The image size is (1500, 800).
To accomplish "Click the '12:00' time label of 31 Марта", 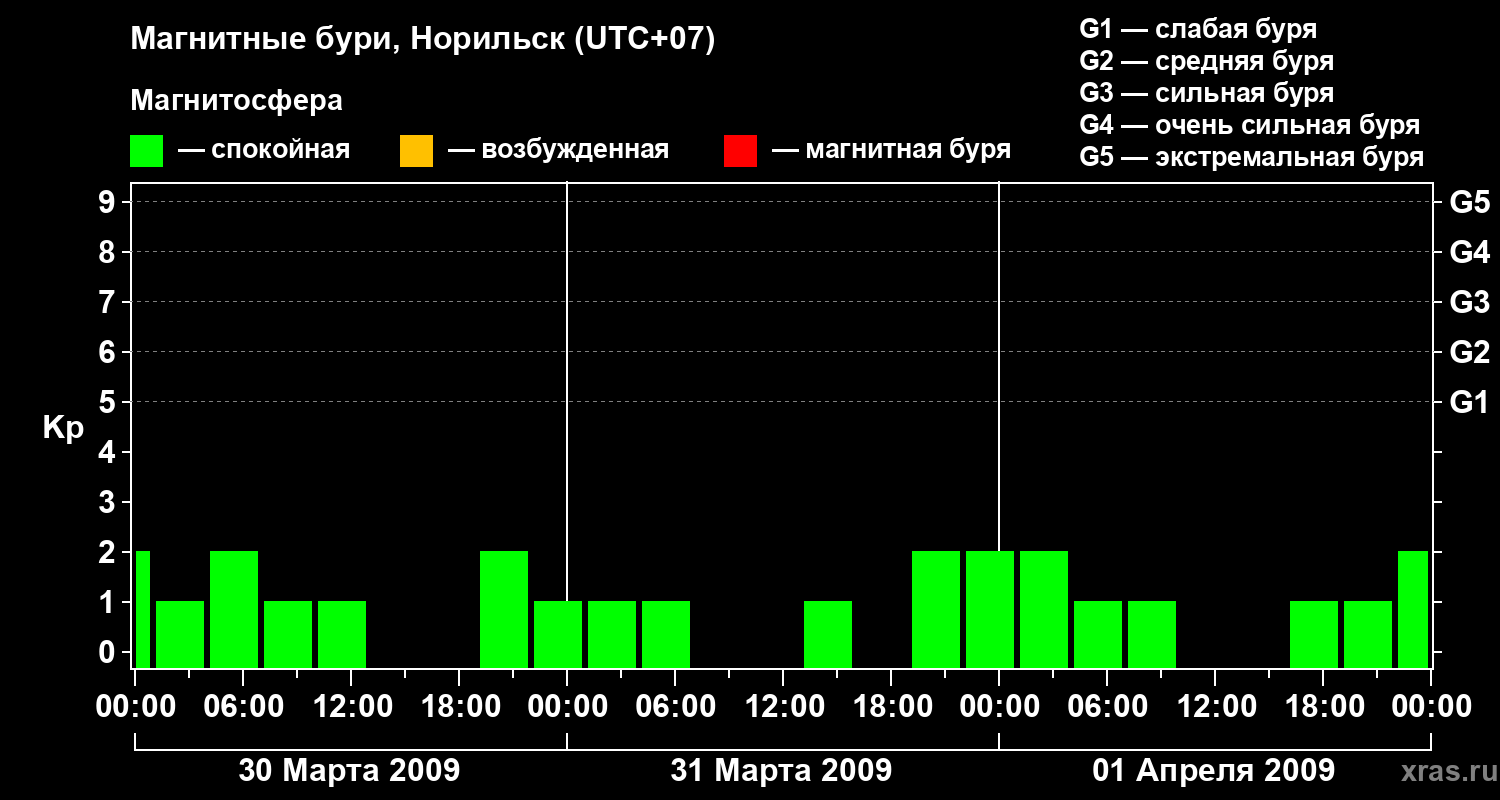I will 783,707.
